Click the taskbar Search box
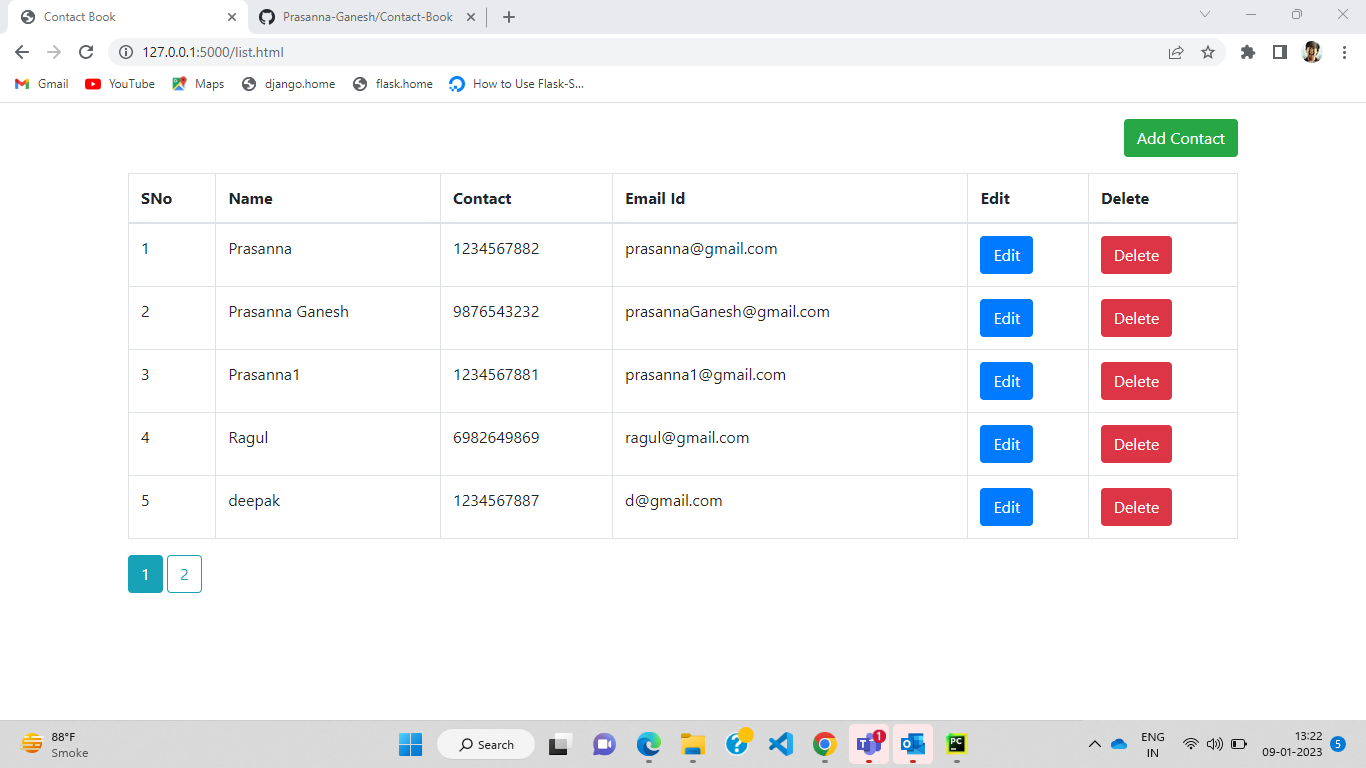This screenshot has width=1366, height=768. click(486, 744)
